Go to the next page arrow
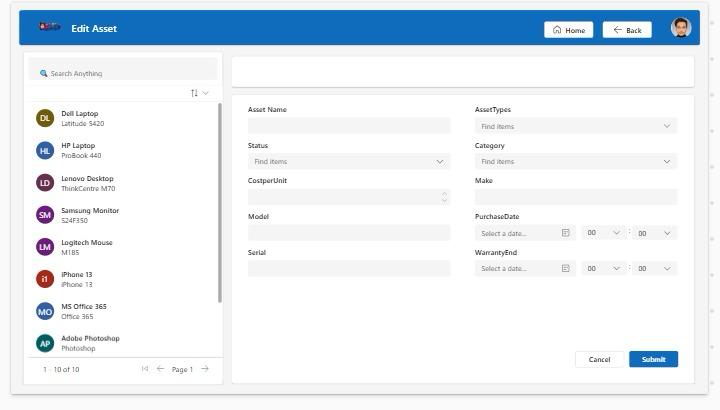 pos(205,369)
